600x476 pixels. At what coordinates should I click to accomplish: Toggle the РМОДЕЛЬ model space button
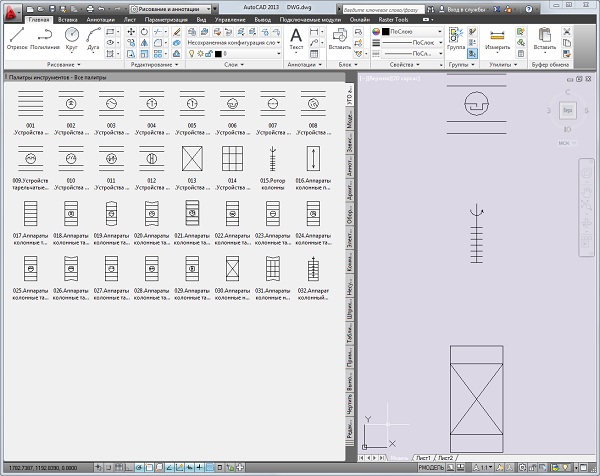coord(430,468)
